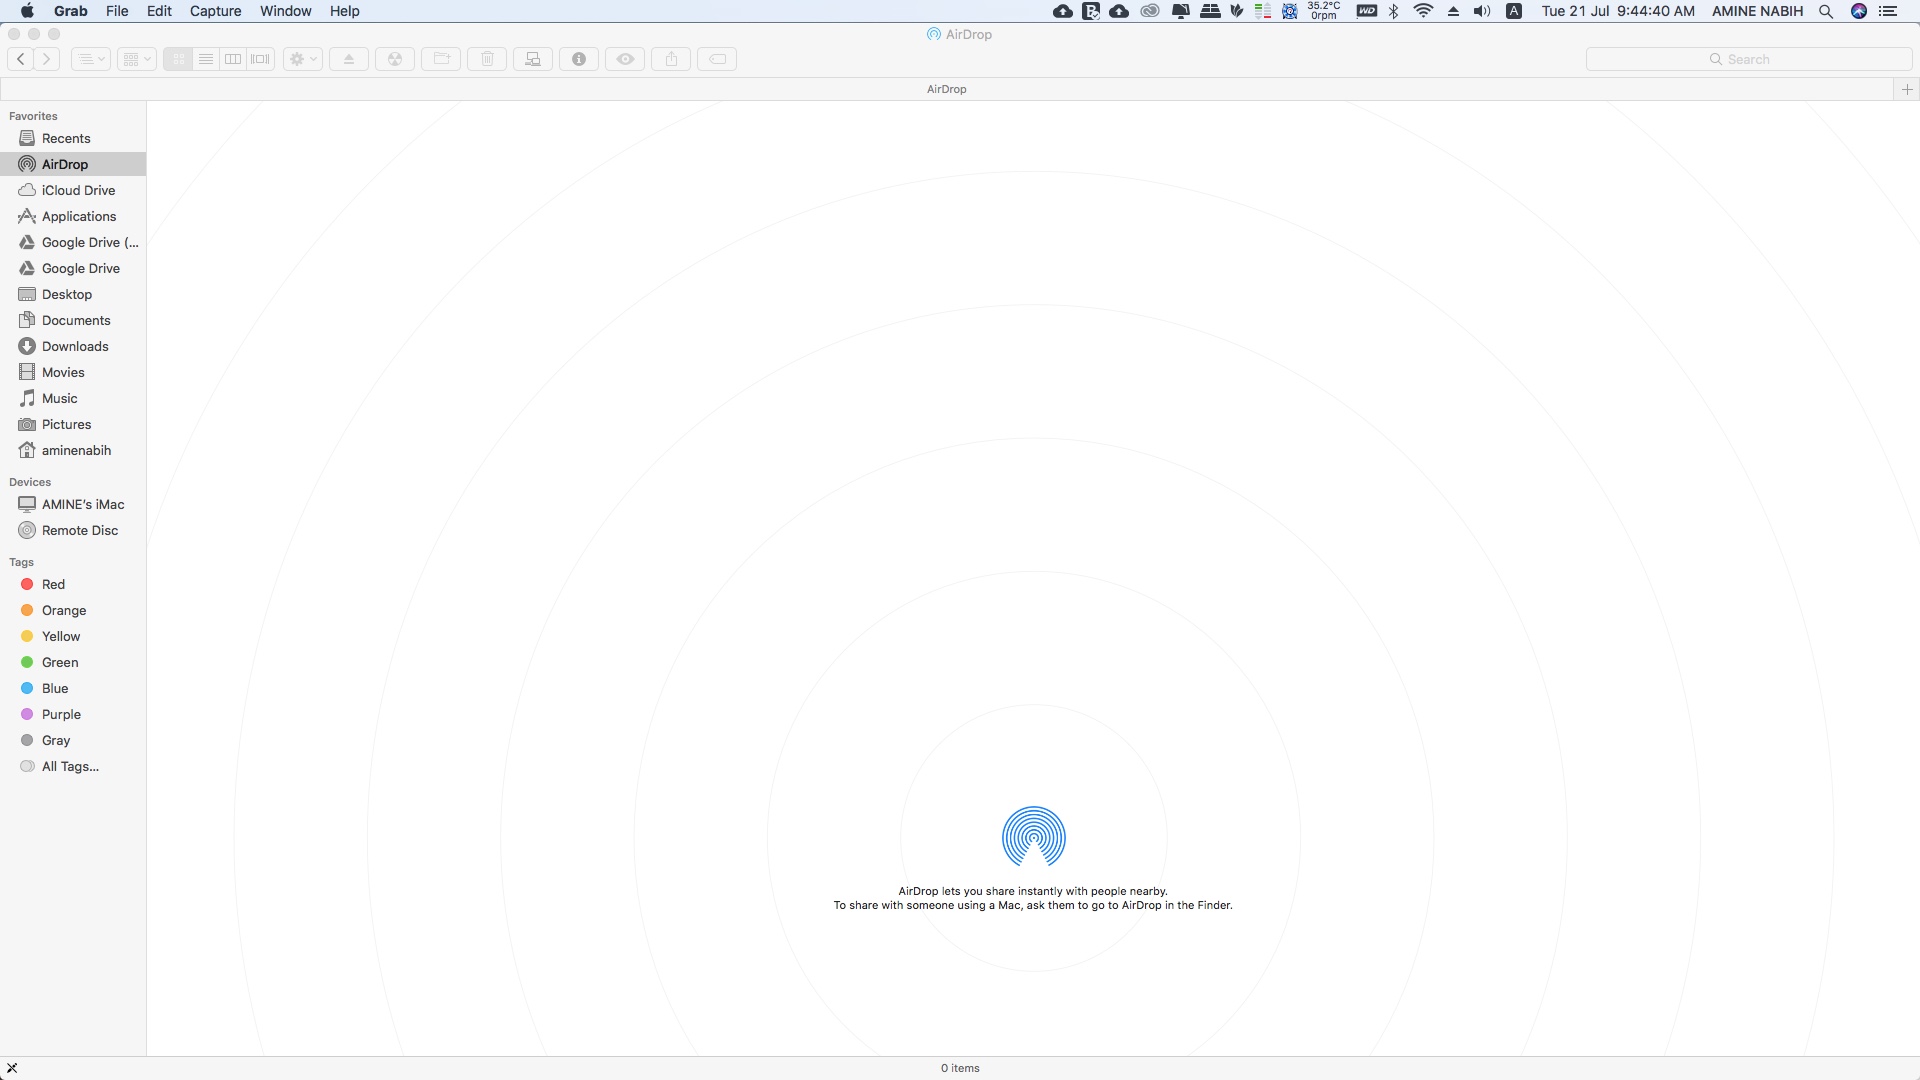The width and height of the screenshot is (1920, 1080).
Task: Click the Connect to Server icon
Action: (533, 59)
